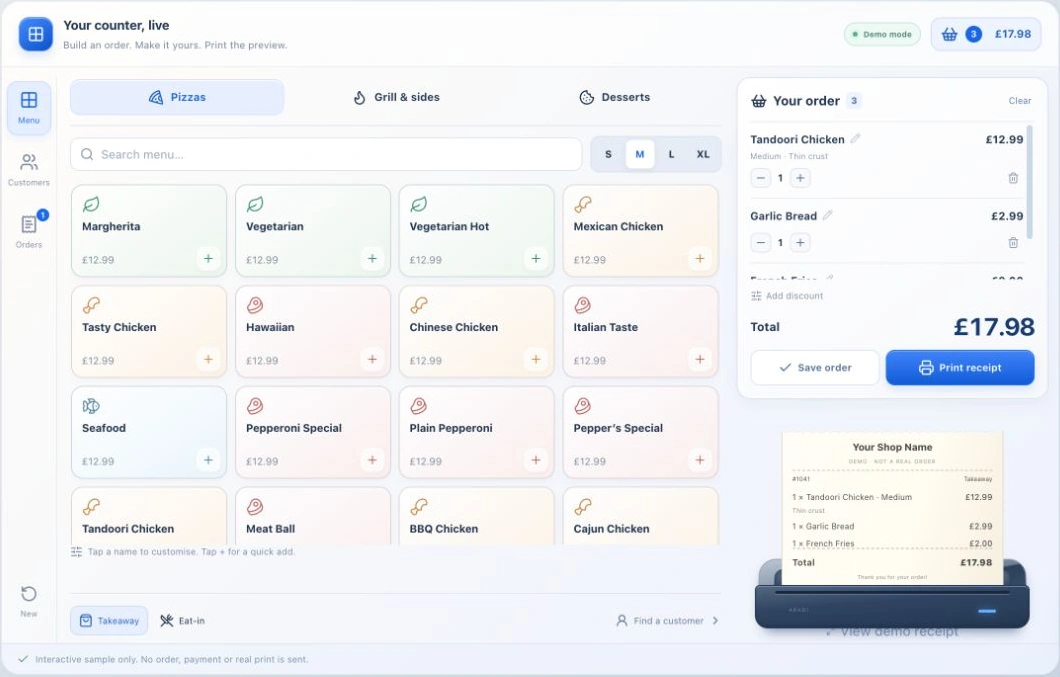The image size is (1060, 677).
Task: Select size M
Action: click(640, 154)
